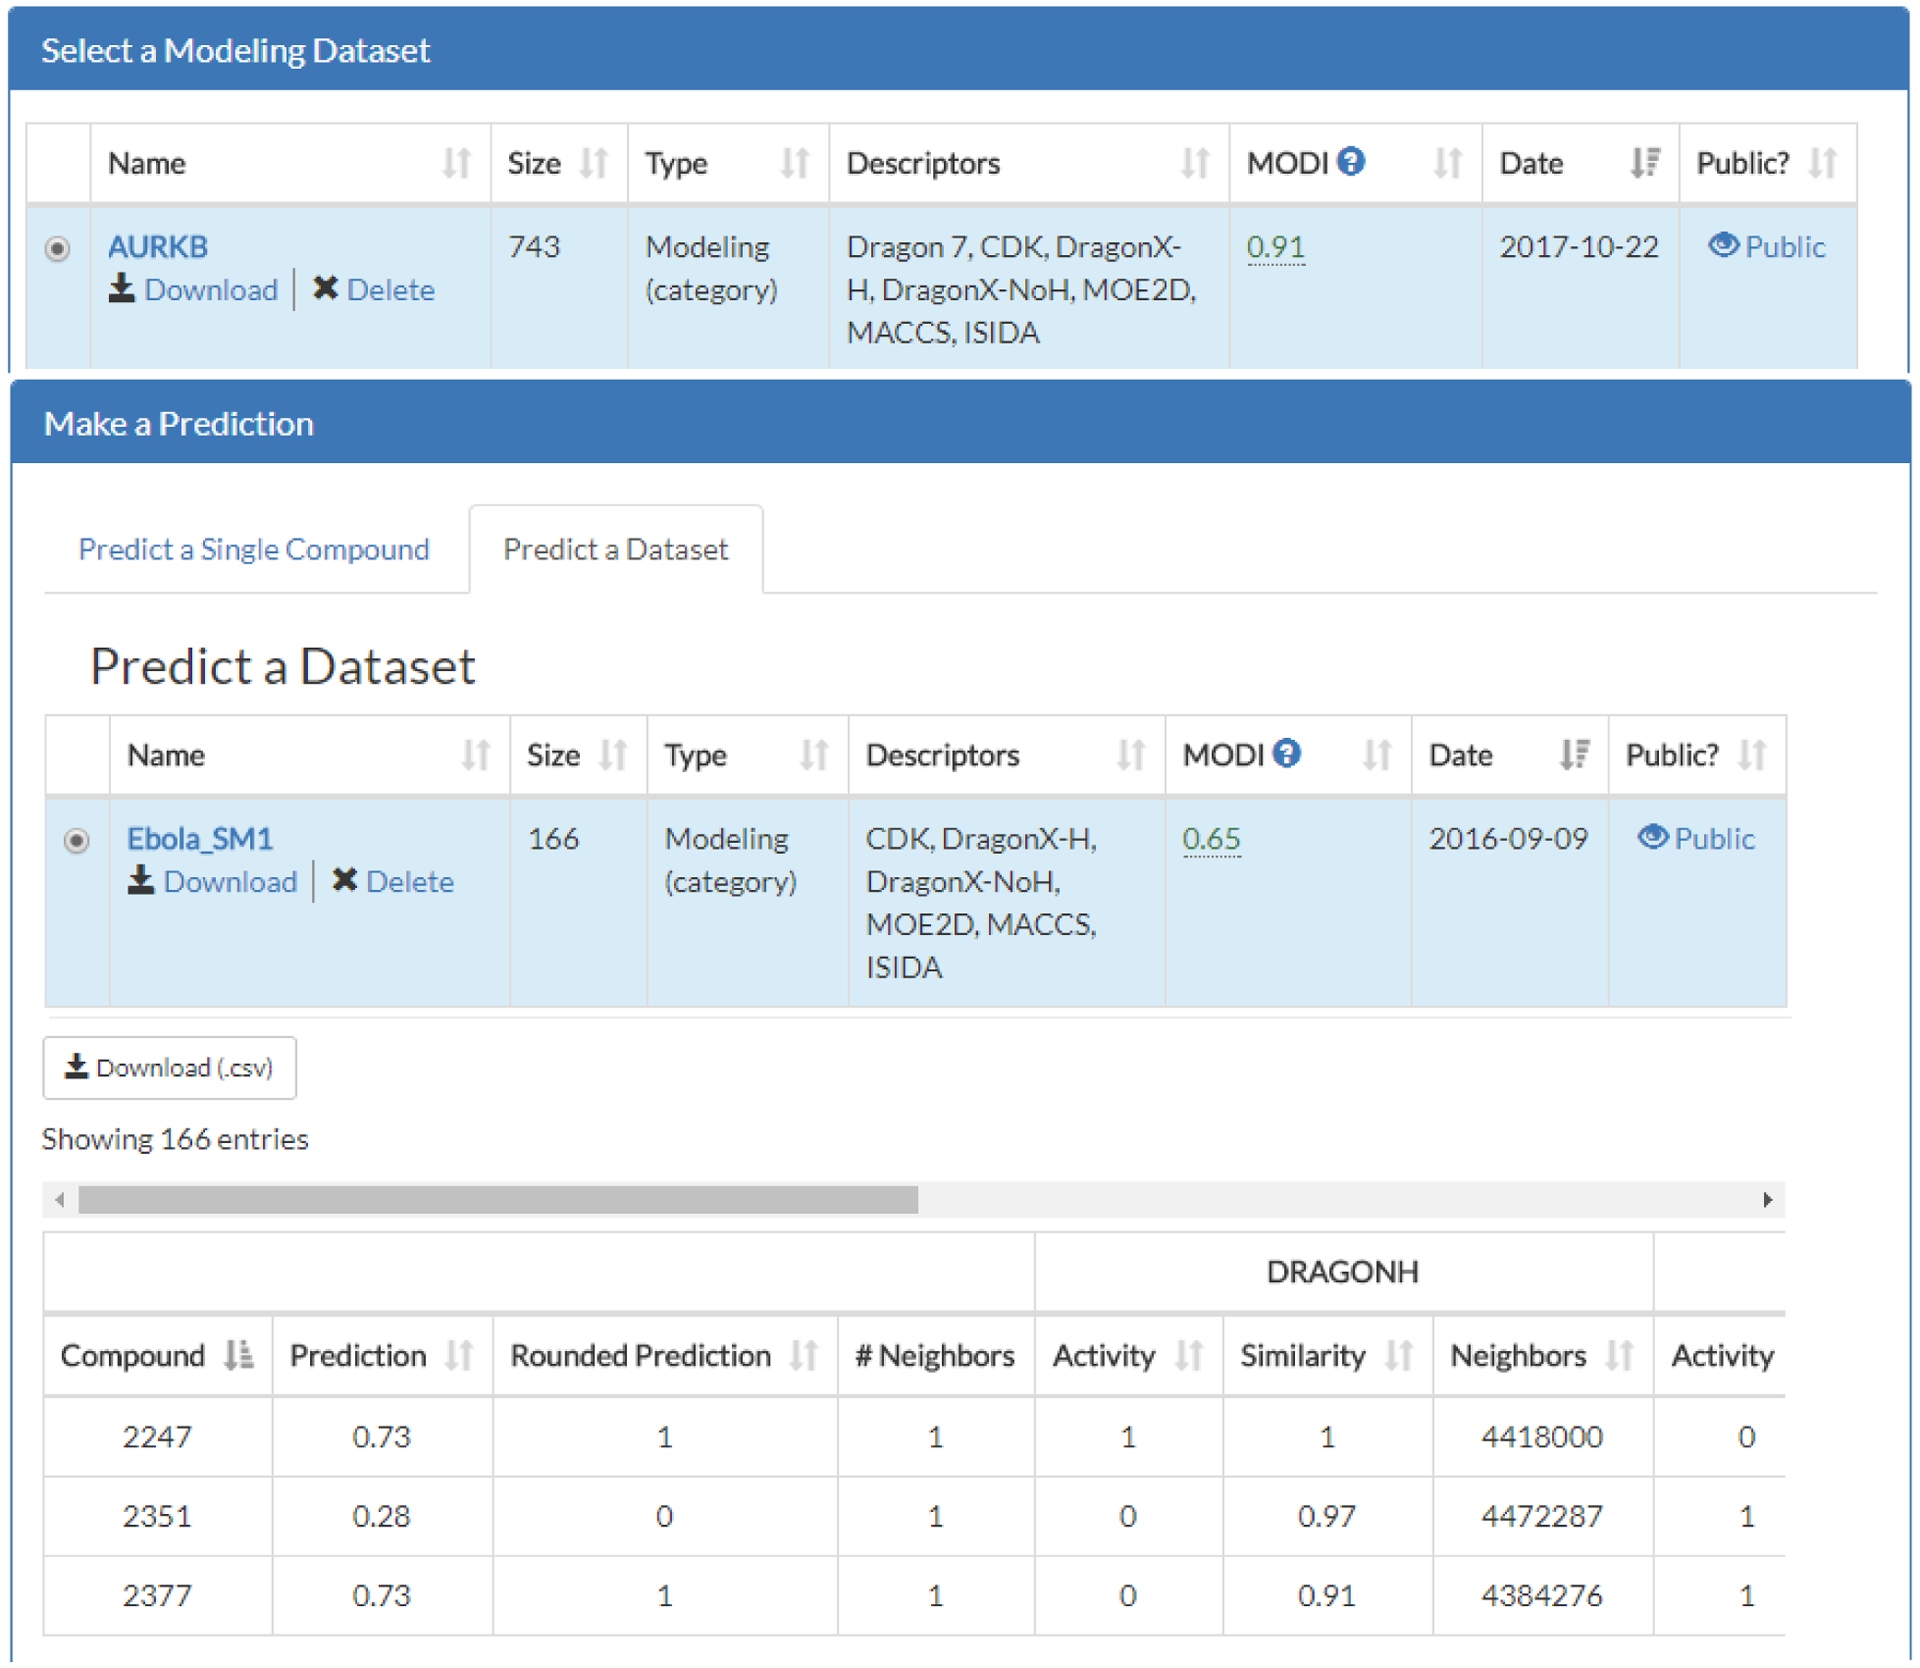Screen dimensions: 1920x1668
Task: Click eye icon for AURKB public status
Action: pos(1723,245)
